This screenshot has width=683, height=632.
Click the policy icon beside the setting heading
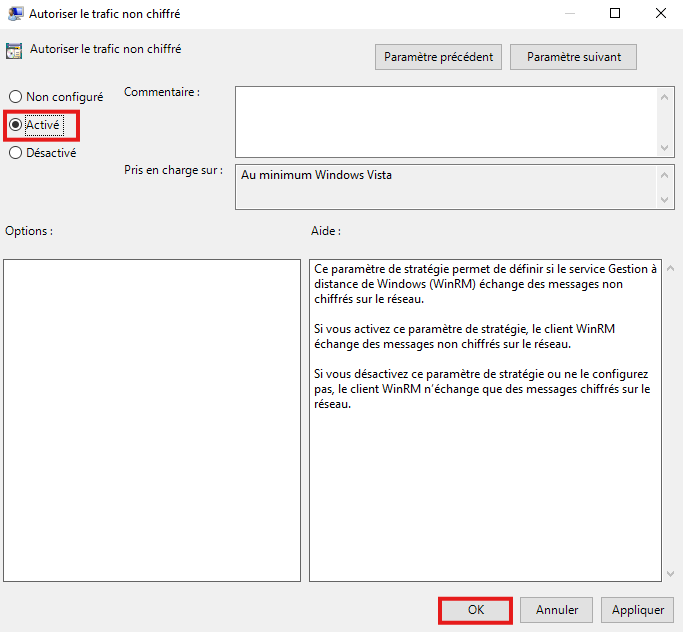[14, 51]
